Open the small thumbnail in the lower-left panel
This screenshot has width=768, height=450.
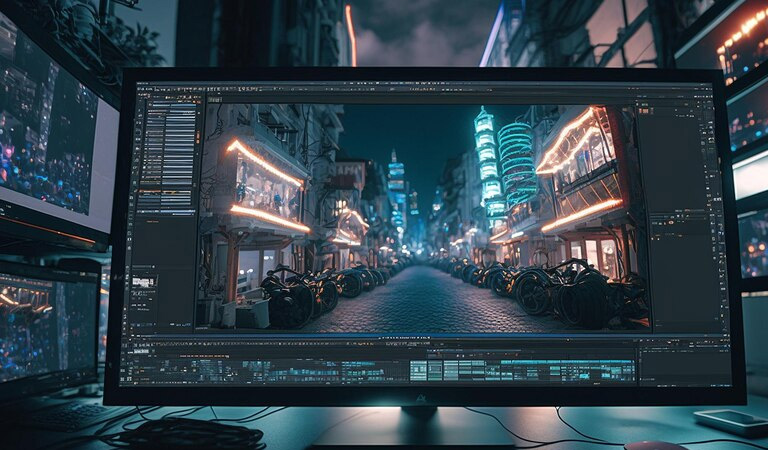tap(142, 284)
